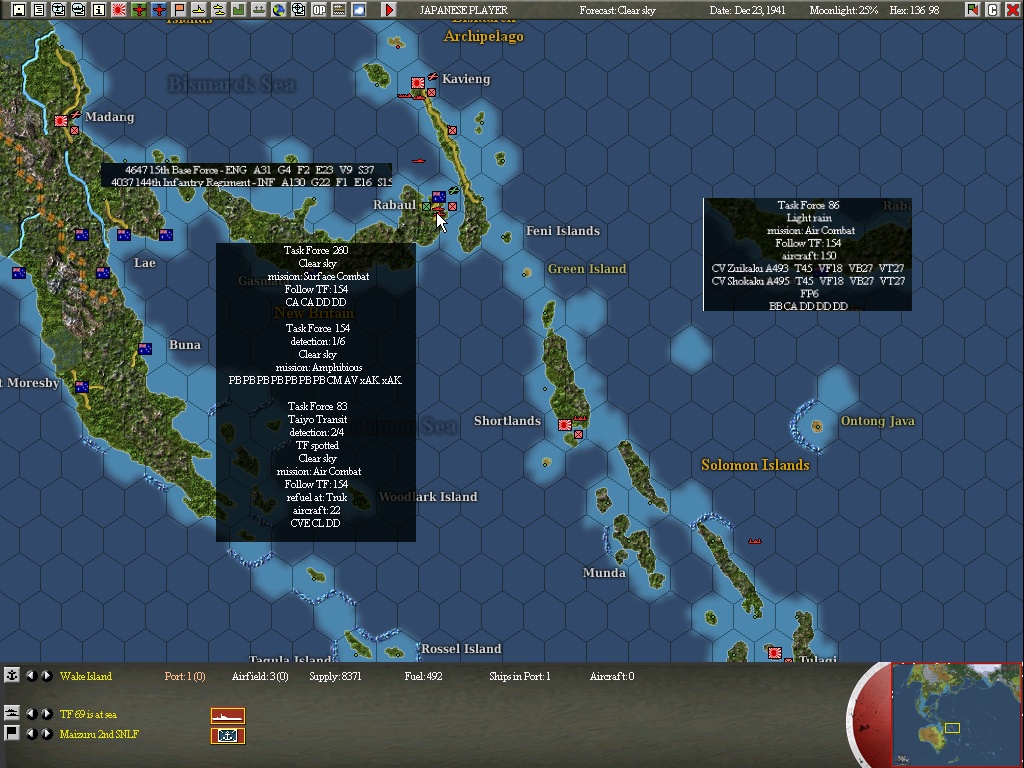Select the red task force near Solomon Islands
The height and width of the screenshot is (768, 1024).
[755, 541]
